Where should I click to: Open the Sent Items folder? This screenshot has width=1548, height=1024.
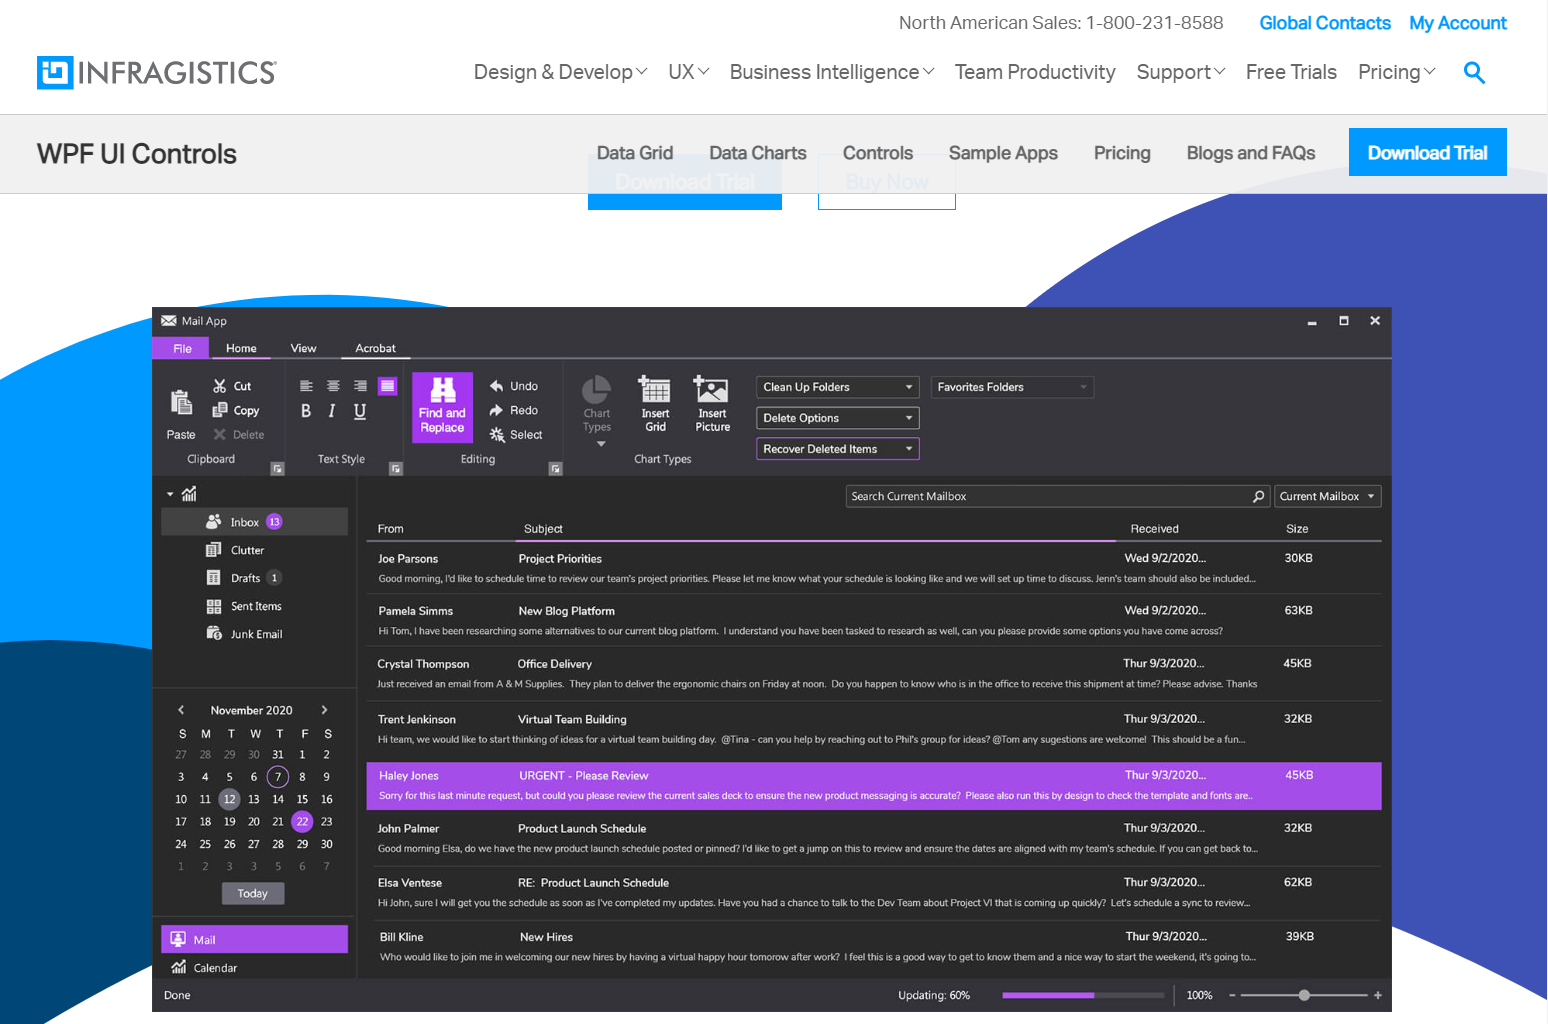coord(255,606)
